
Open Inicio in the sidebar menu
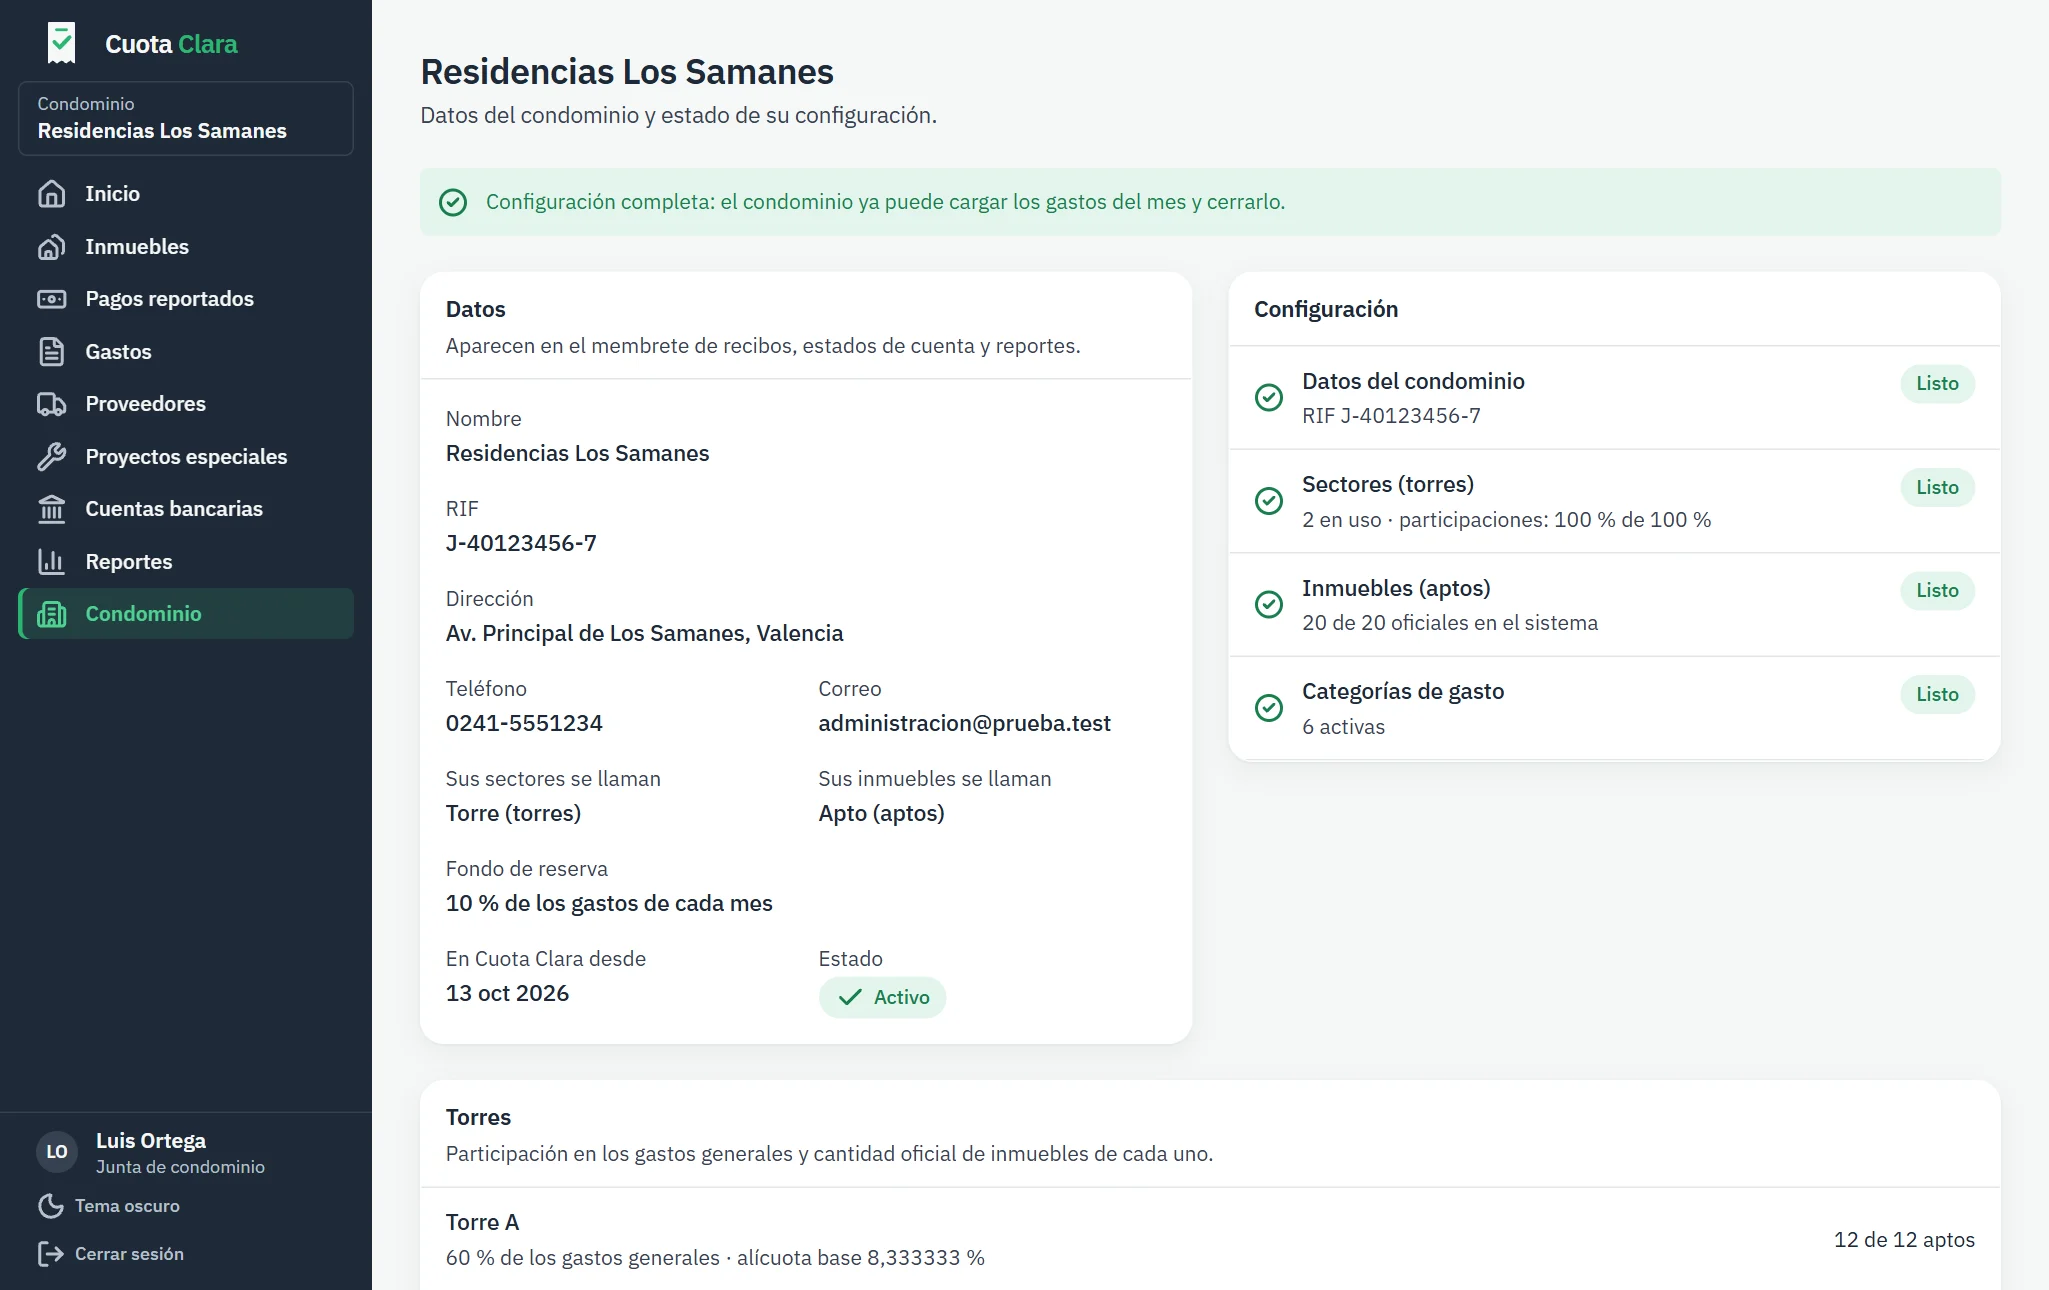tap(186, 194)
